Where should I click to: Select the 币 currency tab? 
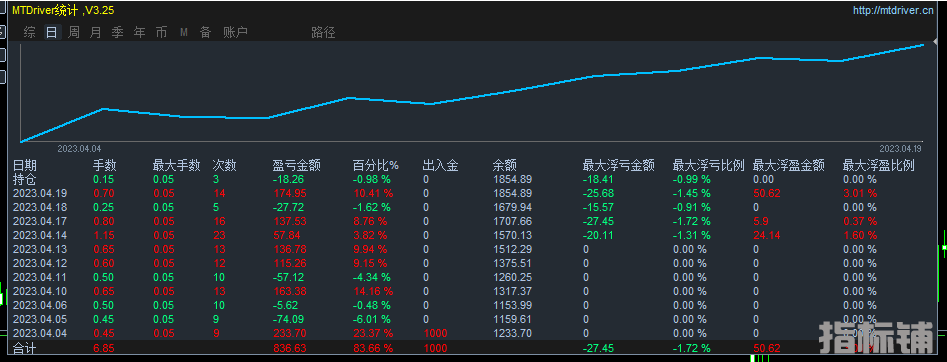[x=161, y=33]
